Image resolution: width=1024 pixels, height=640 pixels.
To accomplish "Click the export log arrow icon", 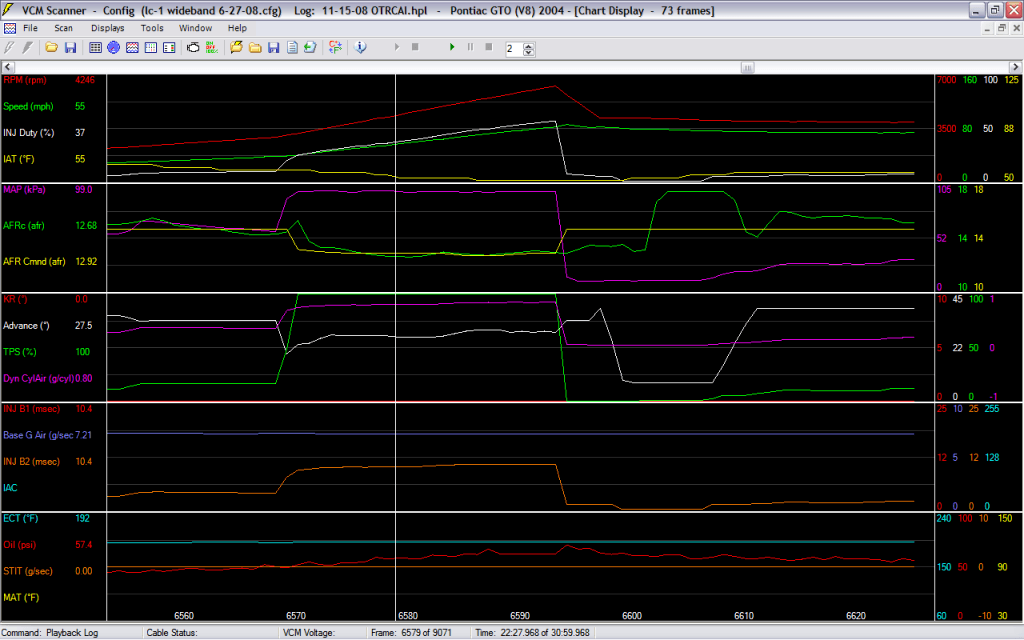I will click(x=310, y=48).
